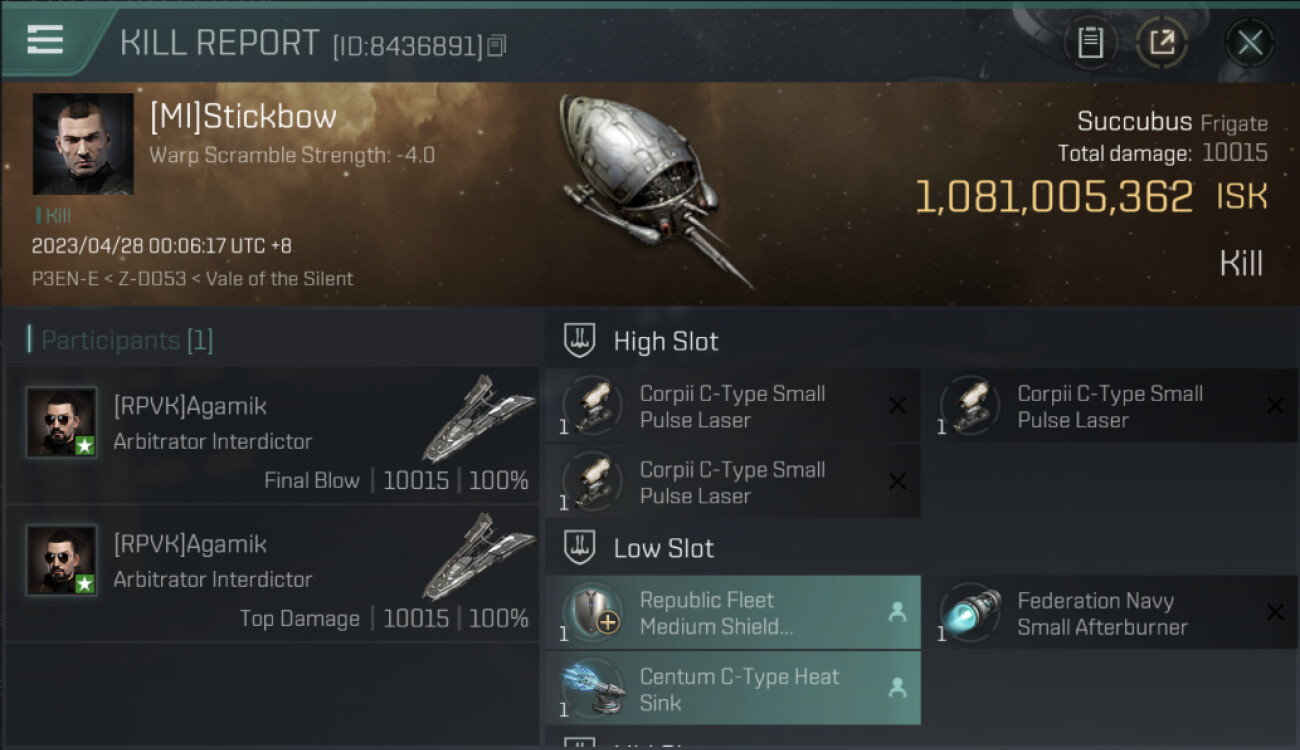Image resolution: width=1300 pixels, height=750 pixels.
Task: Click the High Slot section icon
Action: pyautogui.click(x=580, y=340)
